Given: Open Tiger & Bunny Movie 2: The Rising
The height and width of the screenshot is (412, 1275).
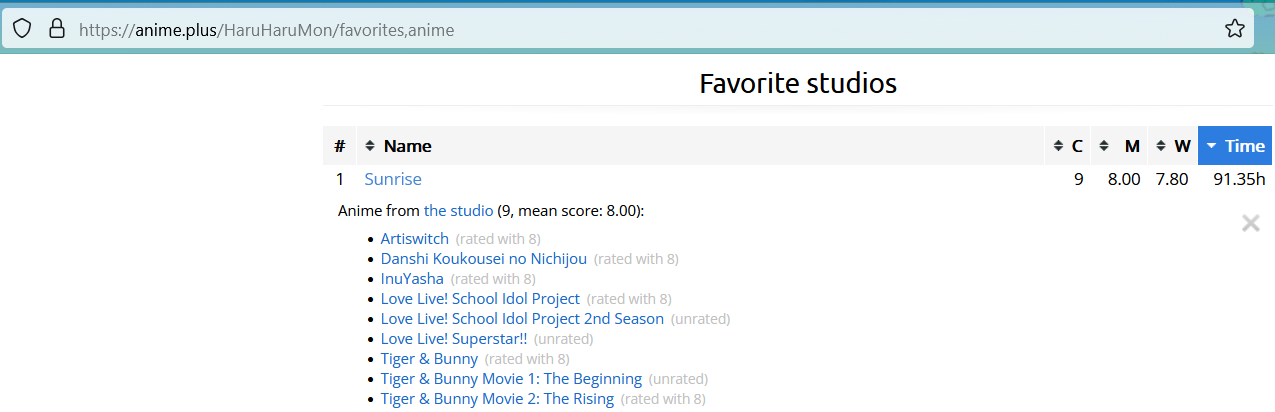Looking at the screenshot, I should click(497, 399).
